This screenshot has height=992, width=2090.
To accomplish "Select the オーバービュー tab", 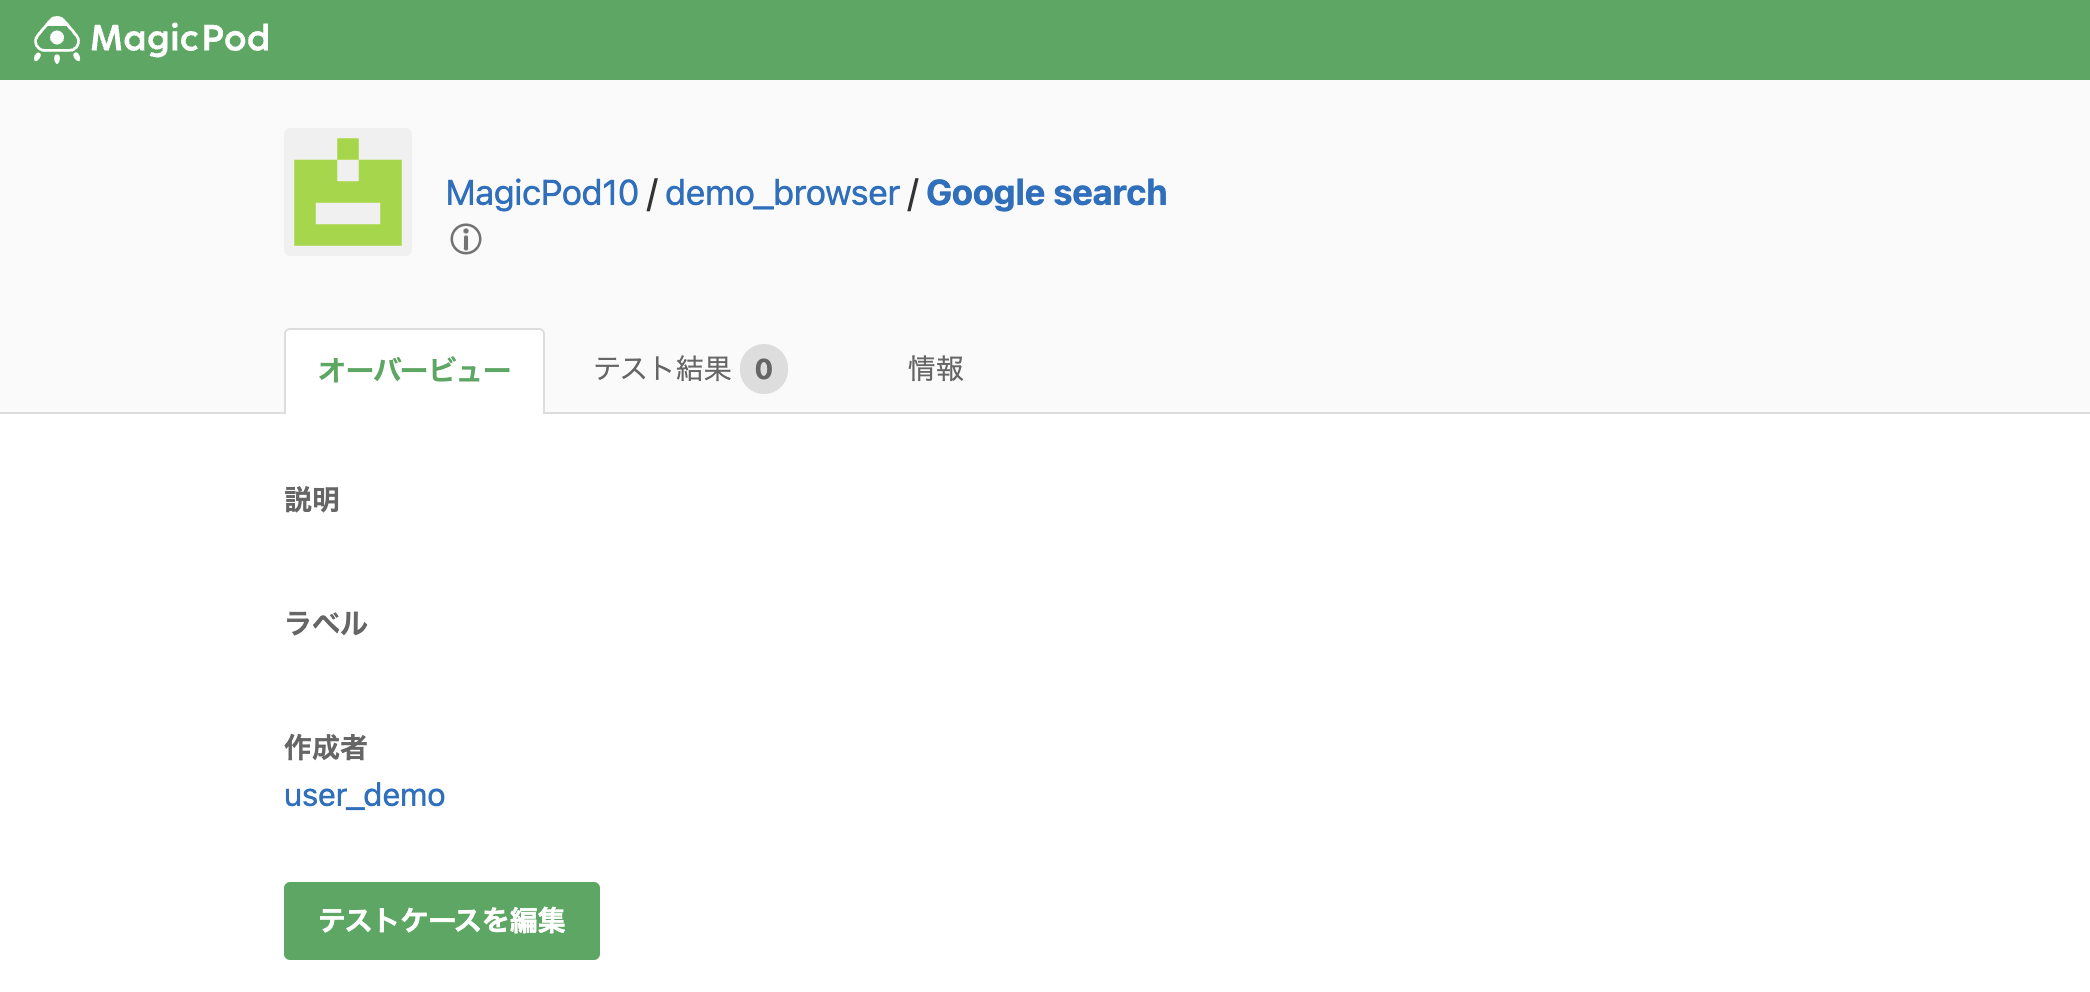I will coord(414,370).
